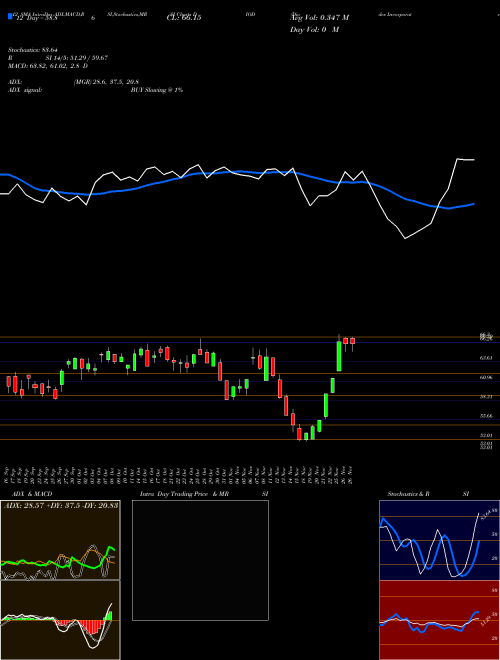Click the red MACD histogram bars

click(x=90, y=627)
